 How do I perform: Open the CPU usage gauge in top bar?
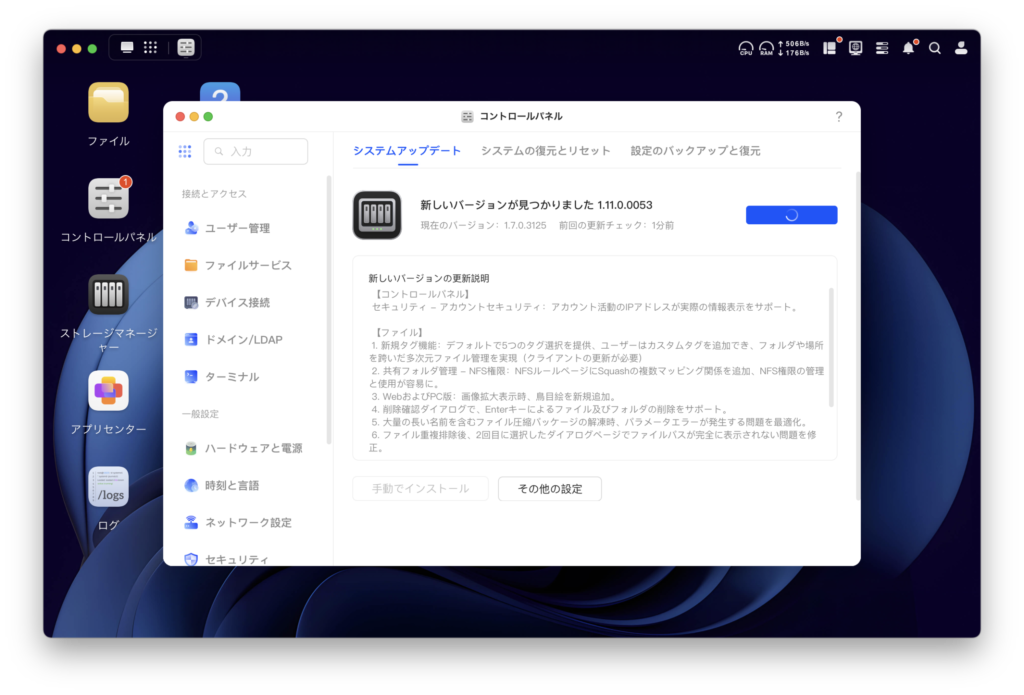(745, 48)
